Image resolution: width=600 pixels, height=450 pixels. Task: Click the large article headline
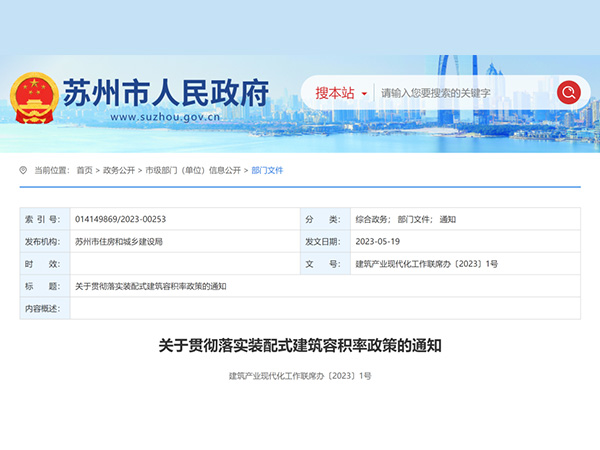300,346
